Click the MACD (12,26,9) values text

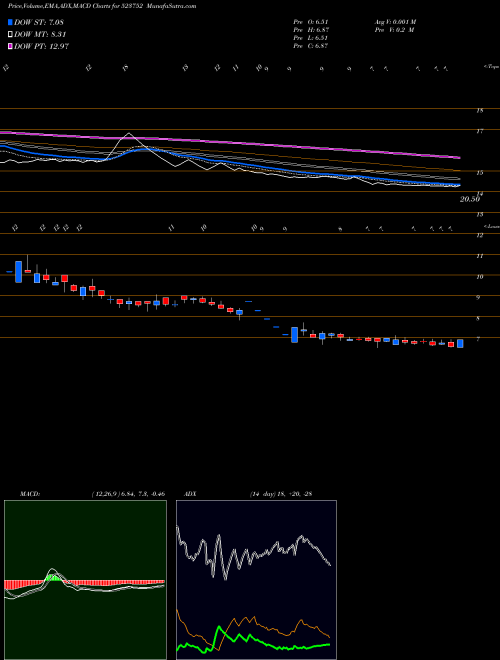pos(128,494)
